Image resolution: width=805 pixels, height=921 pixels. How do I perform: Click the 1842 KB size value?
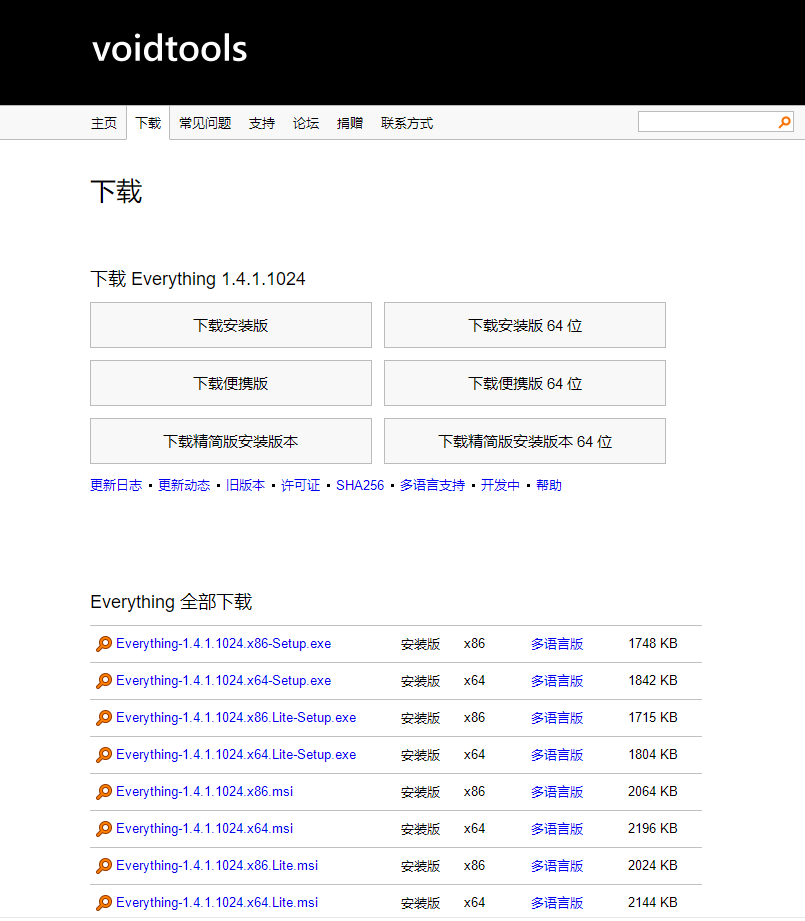(x=653, y=681)
